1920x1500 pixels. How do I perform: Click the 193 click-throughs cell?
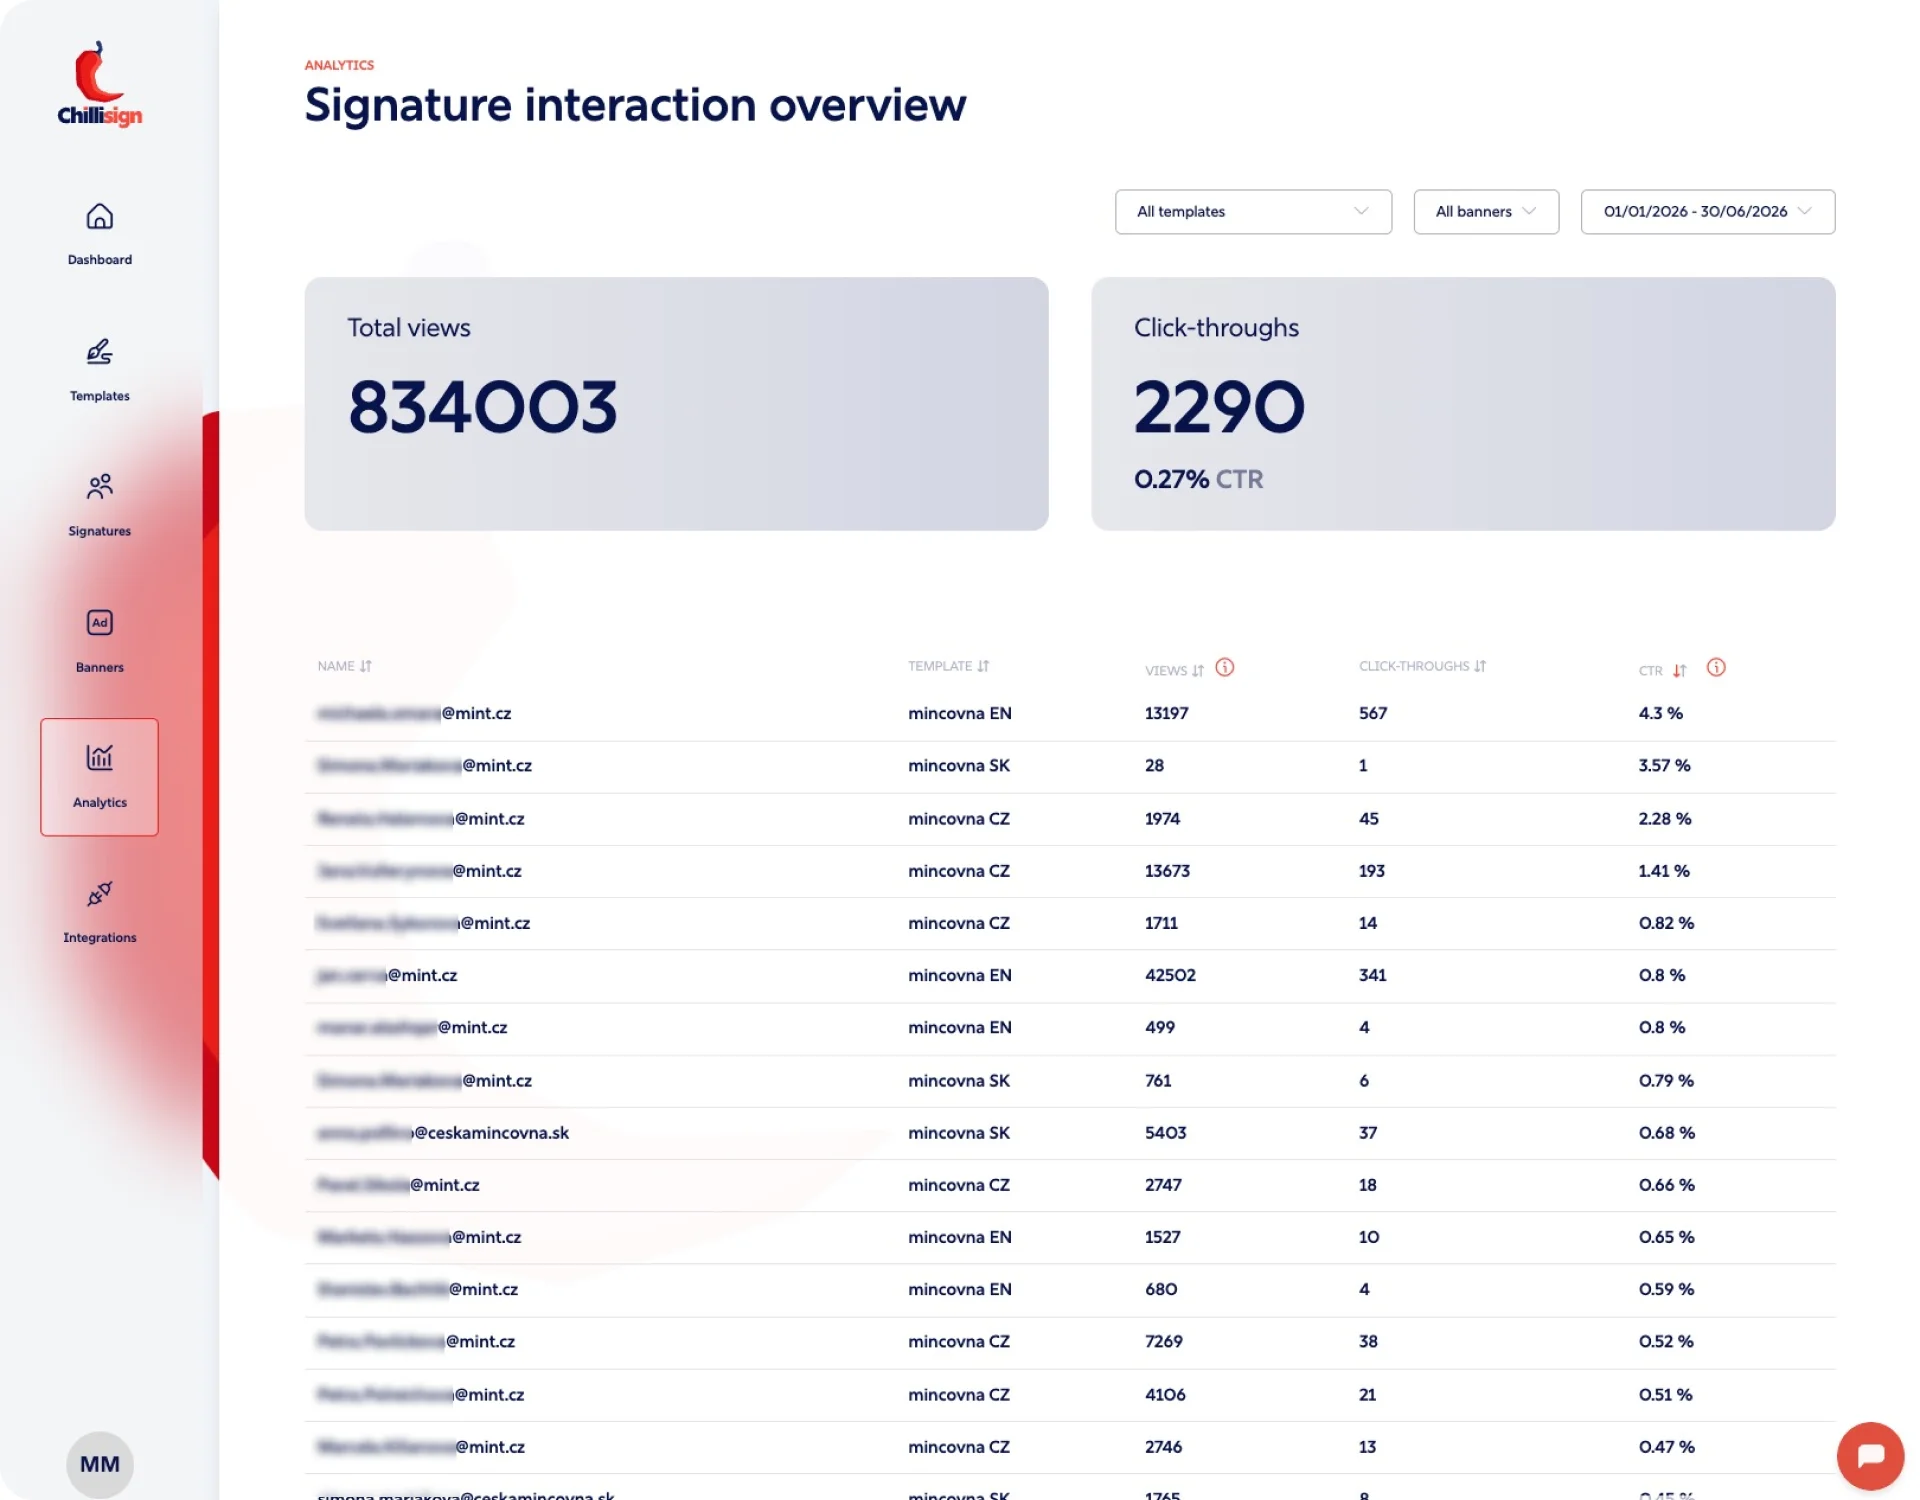click(1371, 872)
